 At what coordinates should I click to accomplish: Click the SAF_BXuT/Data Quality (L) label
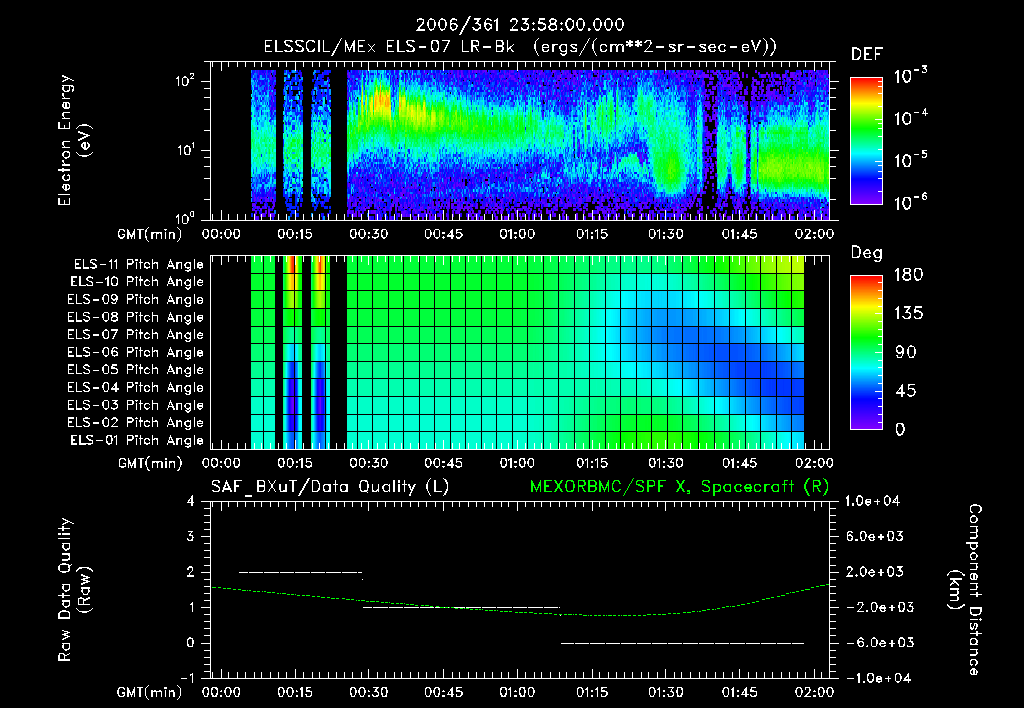point(330,487)
